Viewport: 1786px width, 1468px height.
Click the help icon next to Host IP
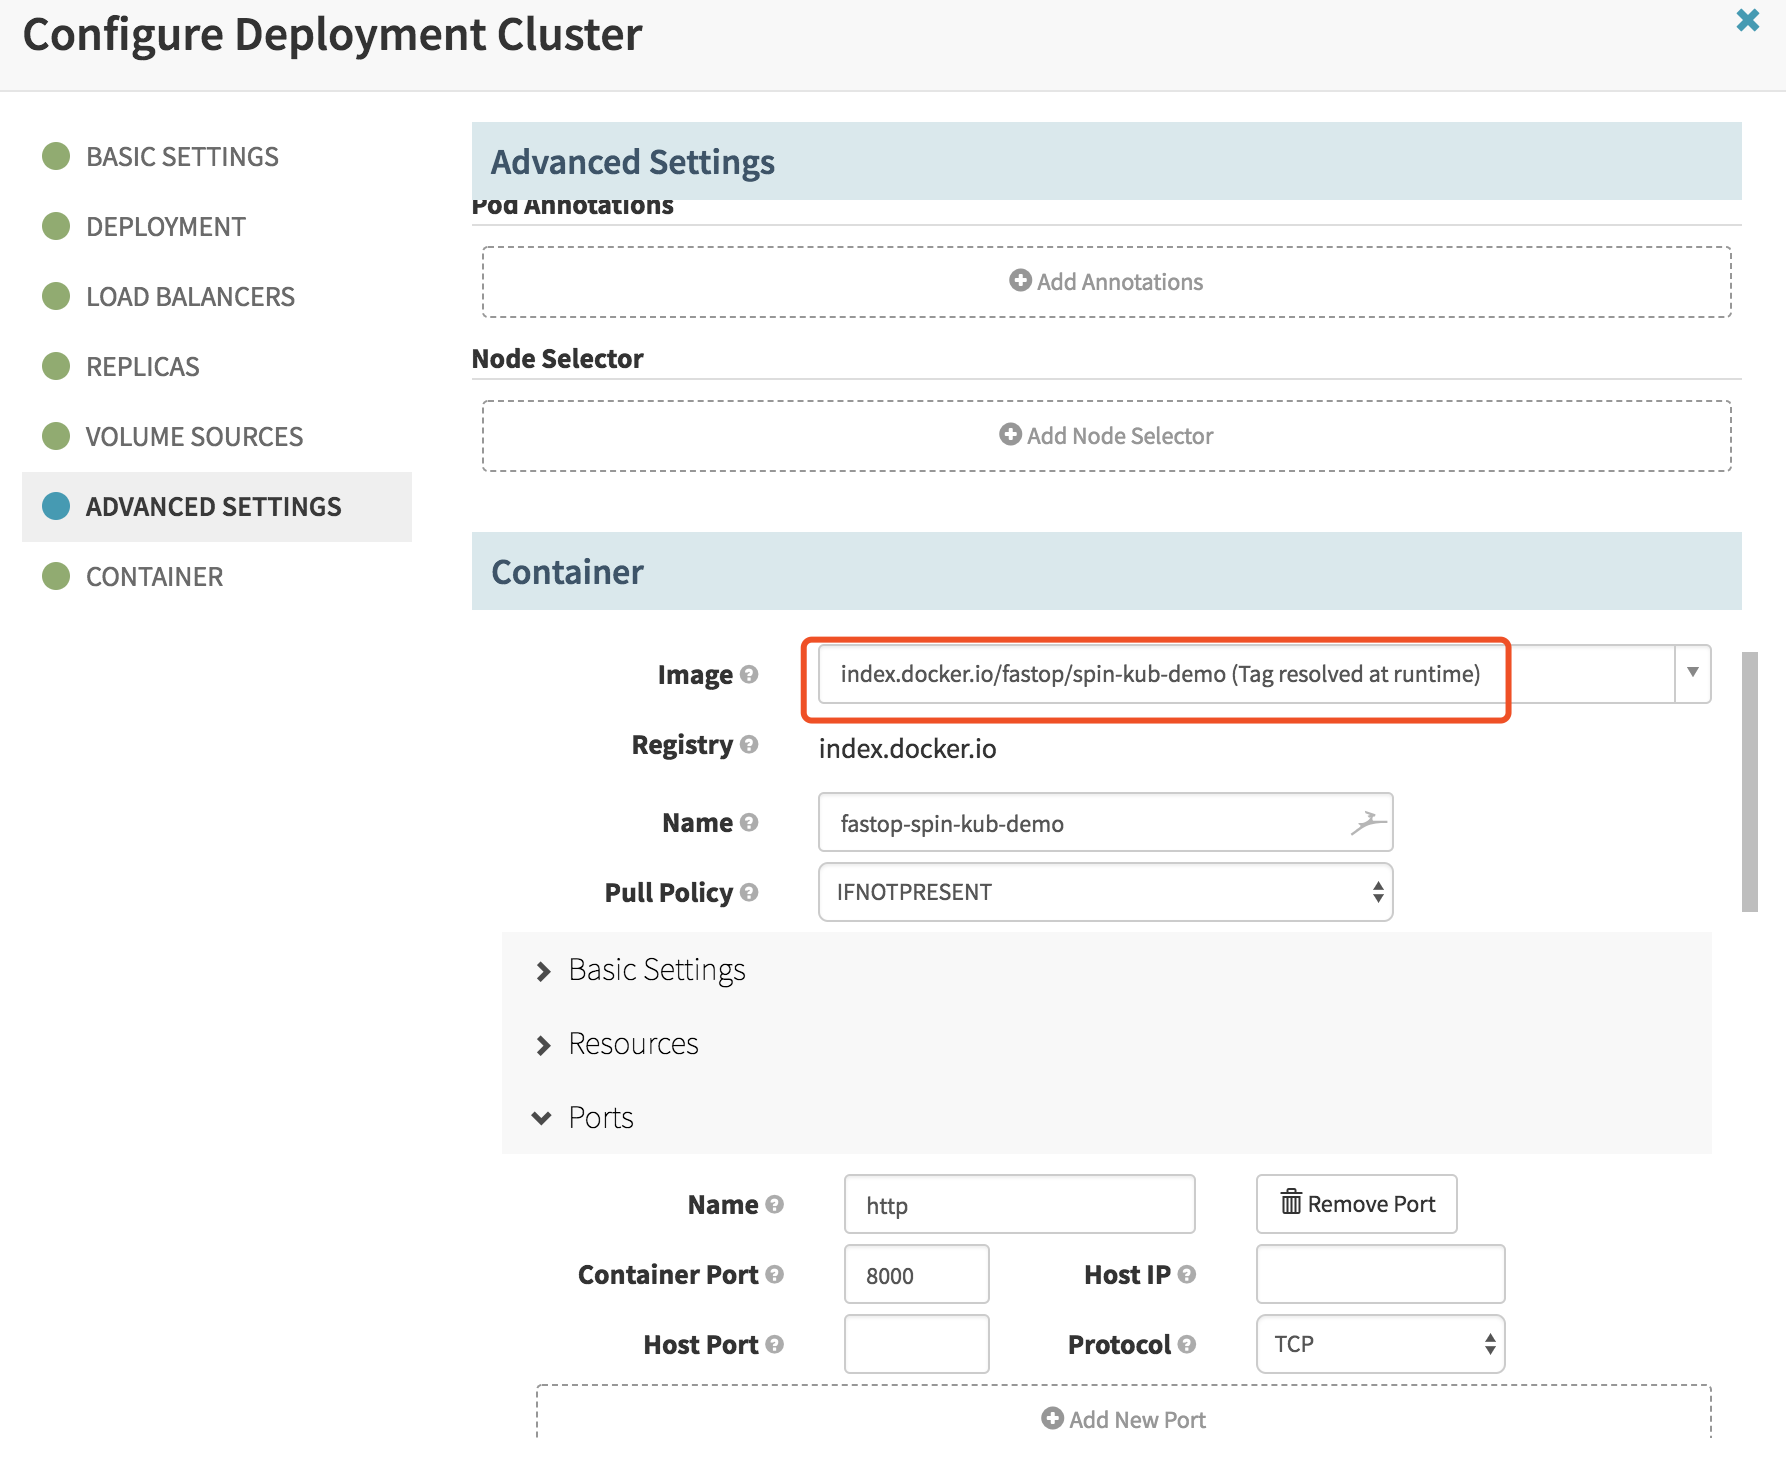(1187, 1274)
